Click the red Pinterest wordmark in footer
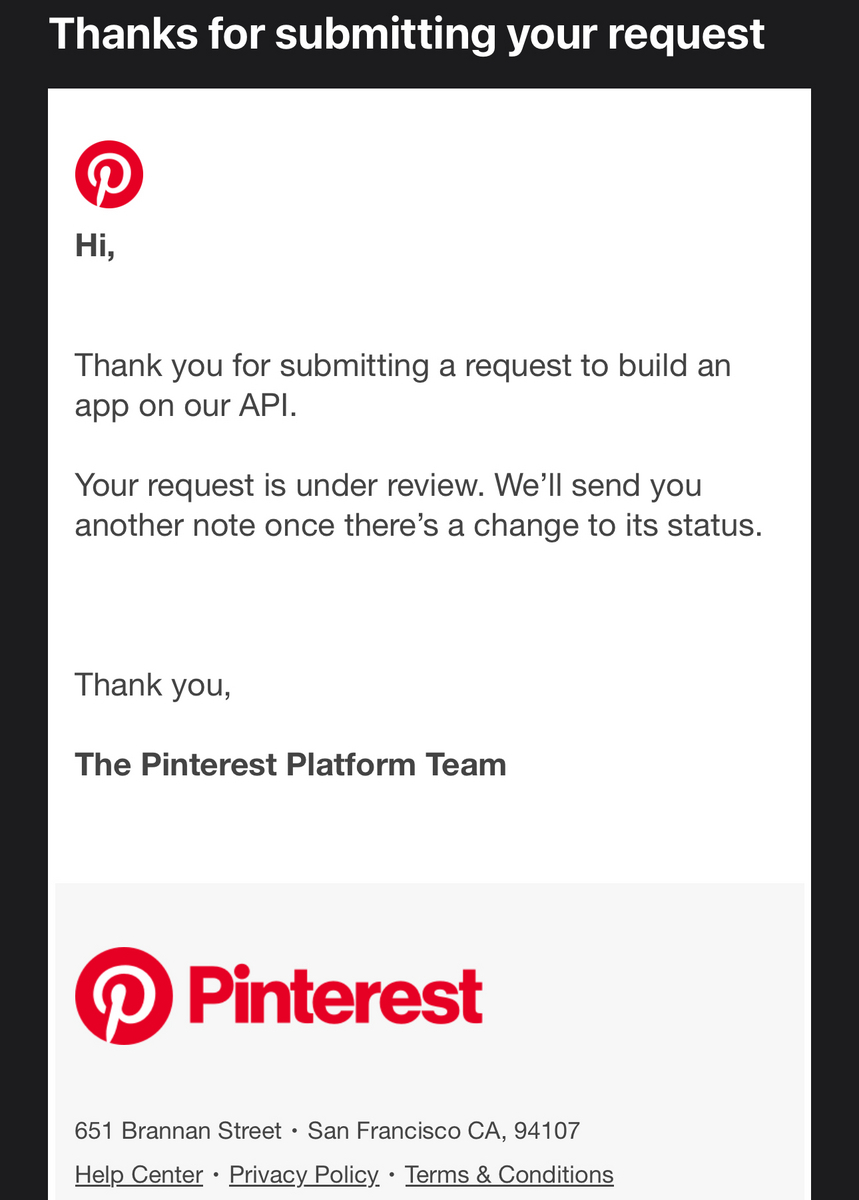859x1200 pixels. click(335, 996)
